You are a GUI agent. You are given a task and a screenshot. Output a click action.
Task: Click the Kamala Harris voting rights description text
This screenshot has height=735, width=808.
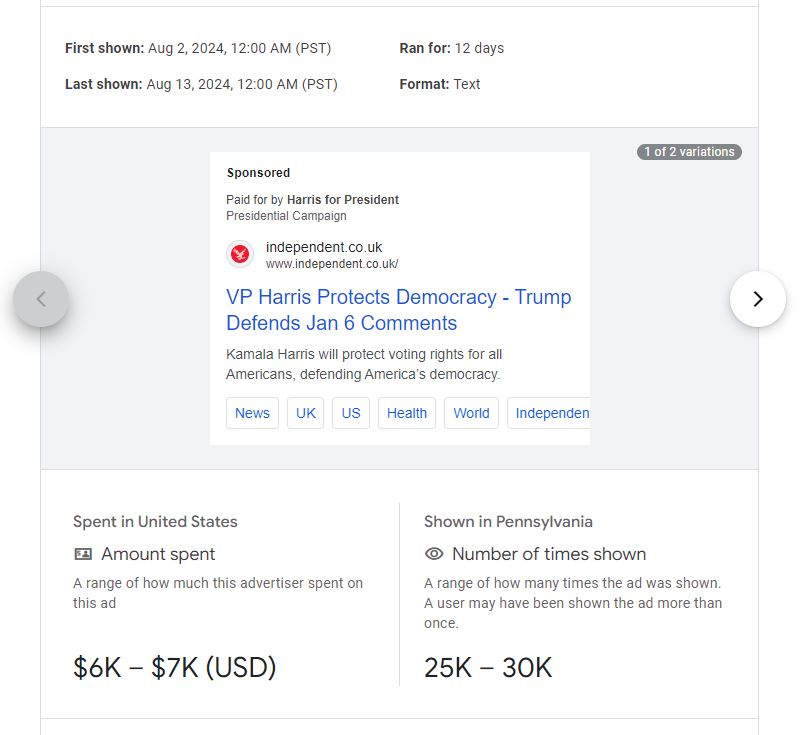tap(364, 364)
